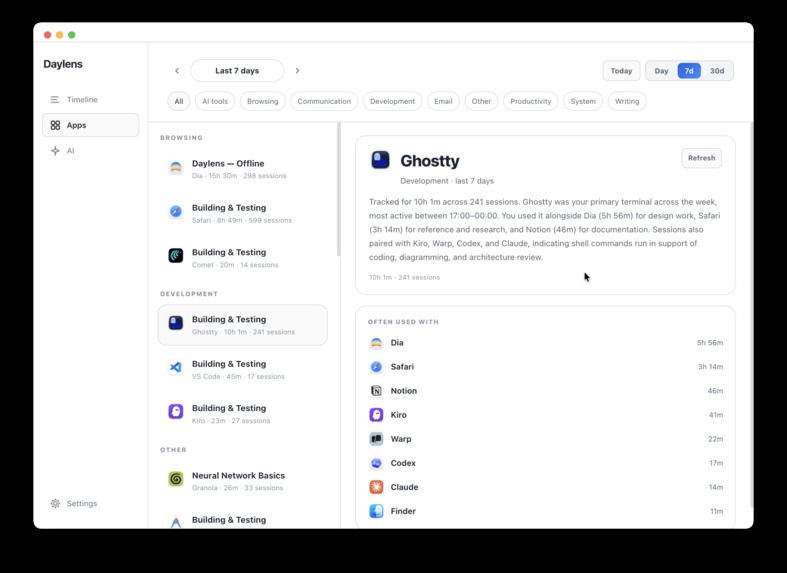This screenshot has height=573, width=787.
Task: Click app list vertical scrollbar
Action: pos(339,190)
